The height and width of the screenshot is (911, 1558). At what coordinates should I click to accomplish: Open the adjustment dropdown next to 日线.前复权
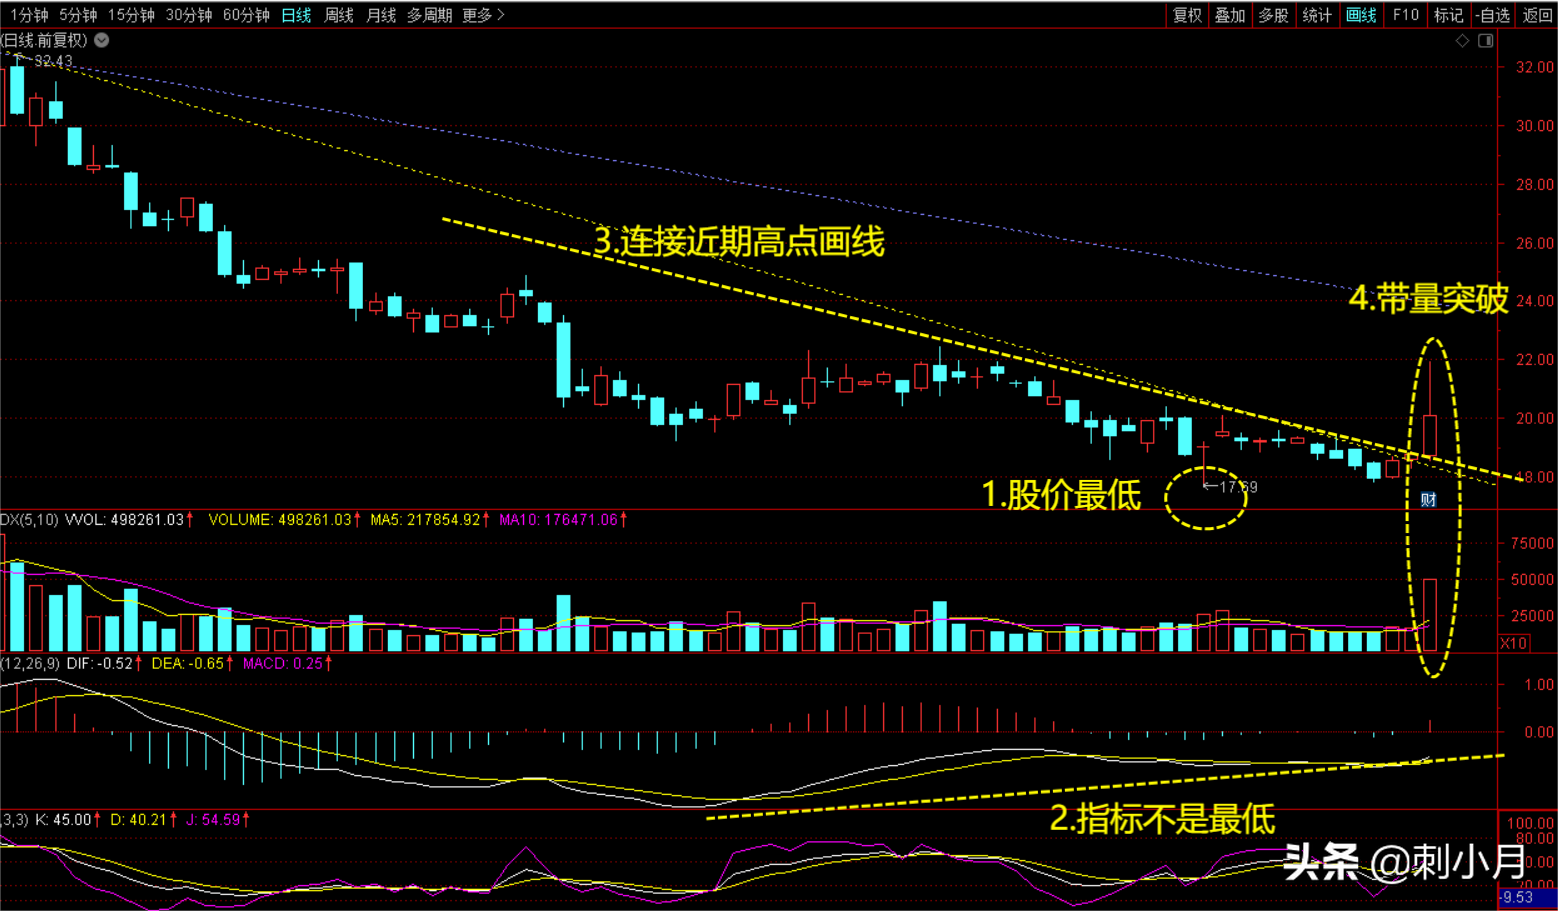pos(102,41)
